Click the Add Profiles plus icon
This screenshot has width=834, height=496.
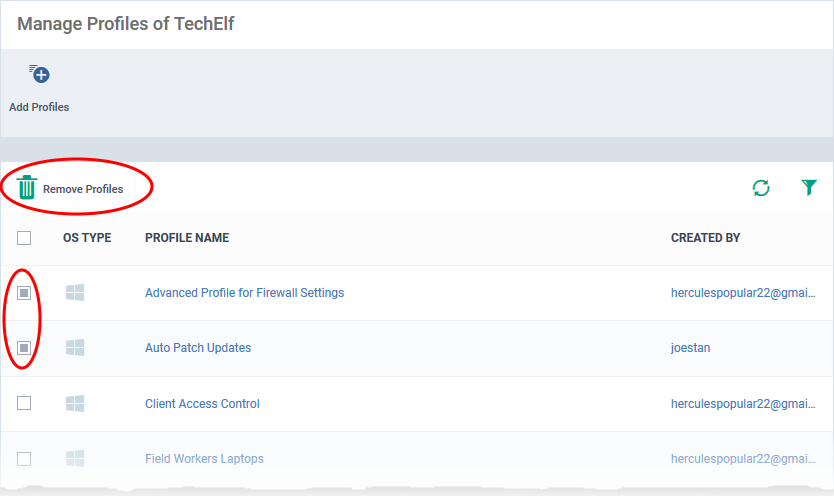coord(39,74)
